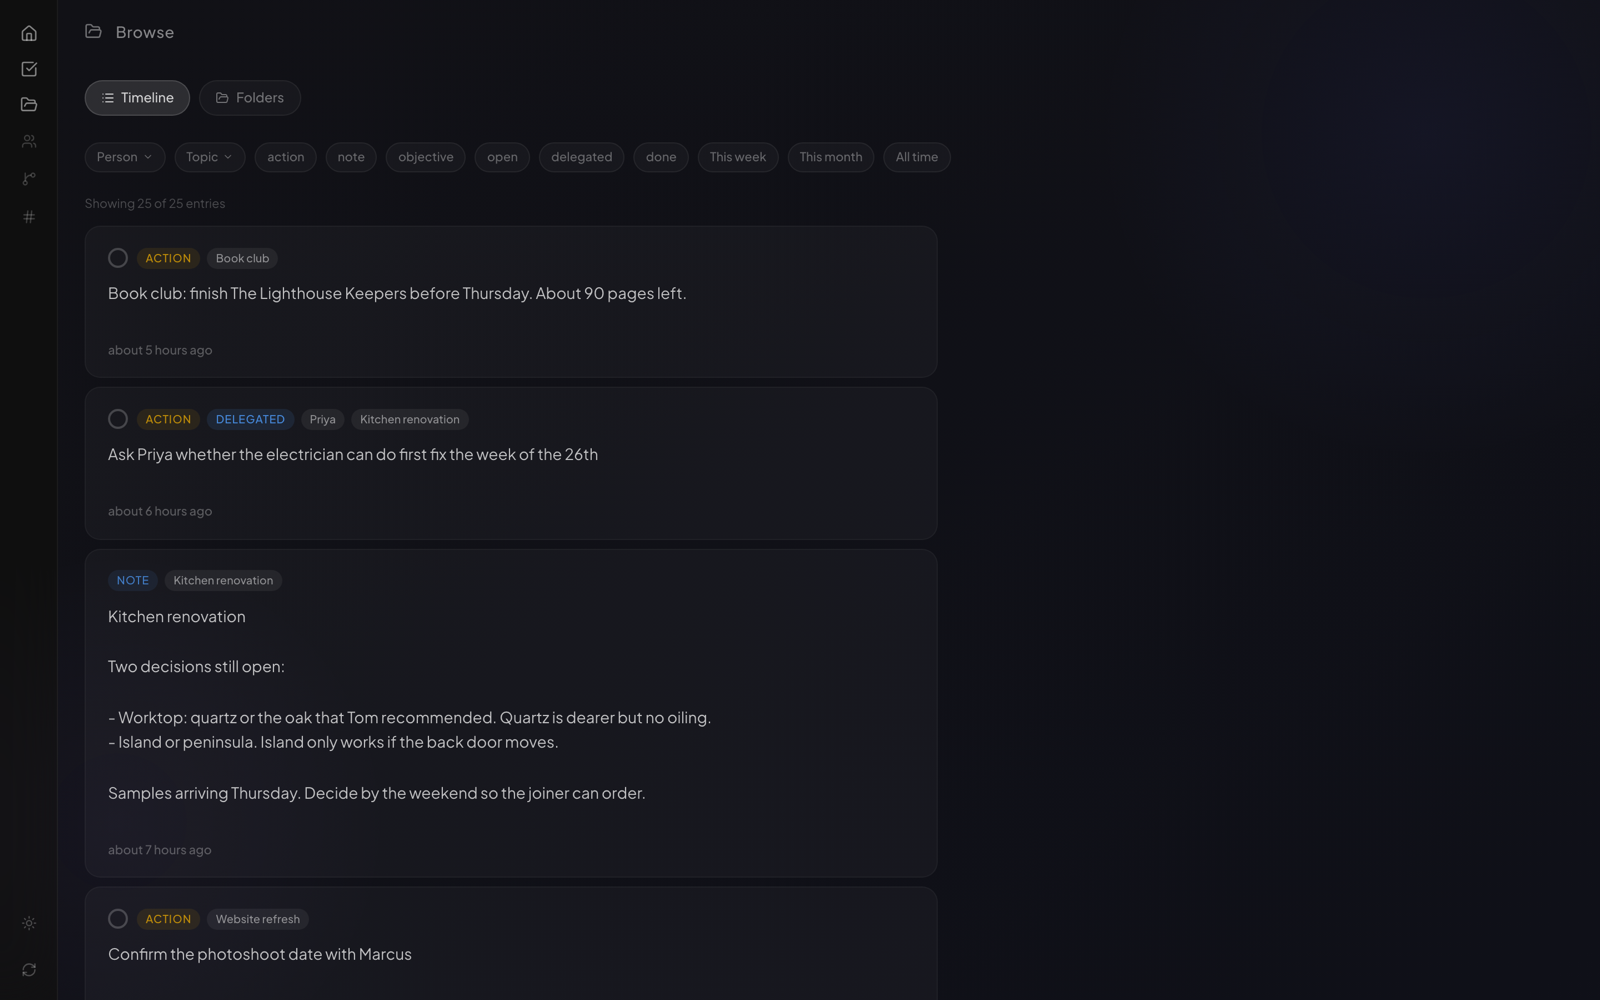Mark the Ask Priya action as done
The height and width of the screenshot is (1000, 1600).
(x=118, y=419)
